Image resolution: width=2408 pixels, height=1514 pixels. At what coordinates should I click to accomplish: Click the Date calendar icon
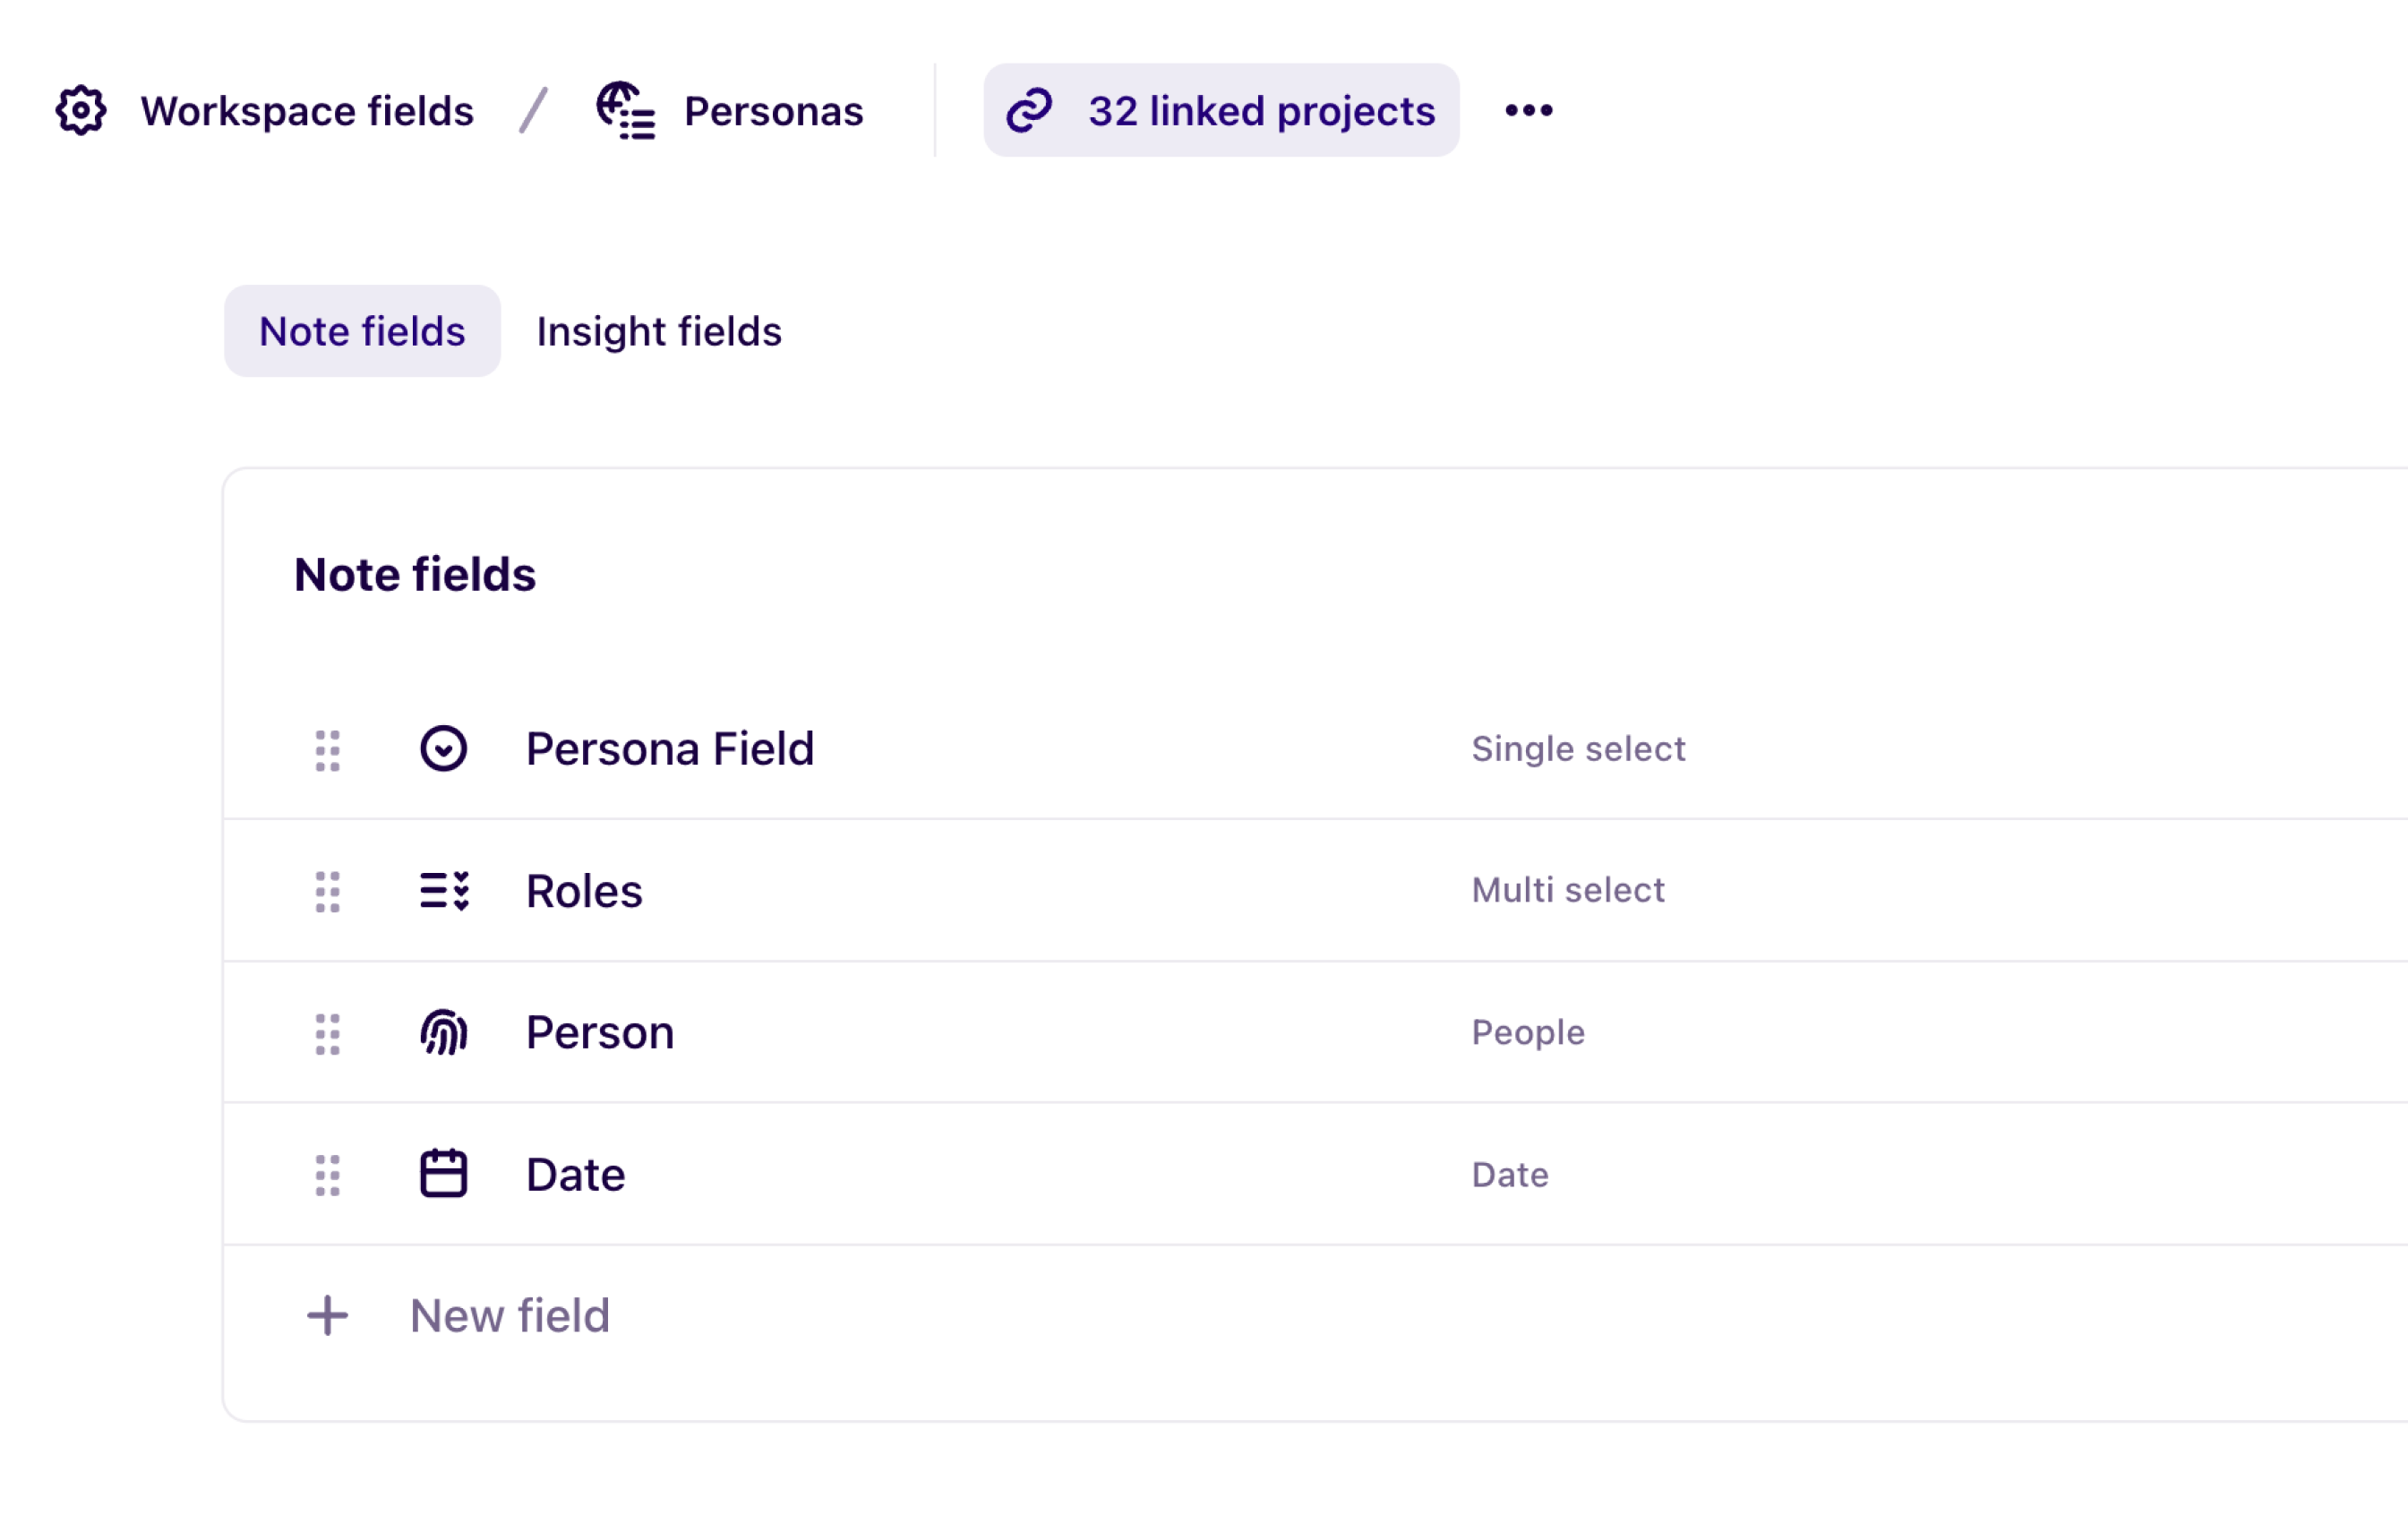tap(443, 1174)
